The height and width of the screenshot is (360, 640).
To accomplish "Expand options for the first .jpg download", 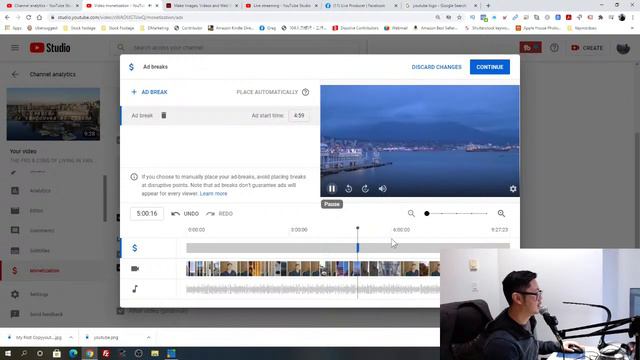I will click(x=71, y=338).
